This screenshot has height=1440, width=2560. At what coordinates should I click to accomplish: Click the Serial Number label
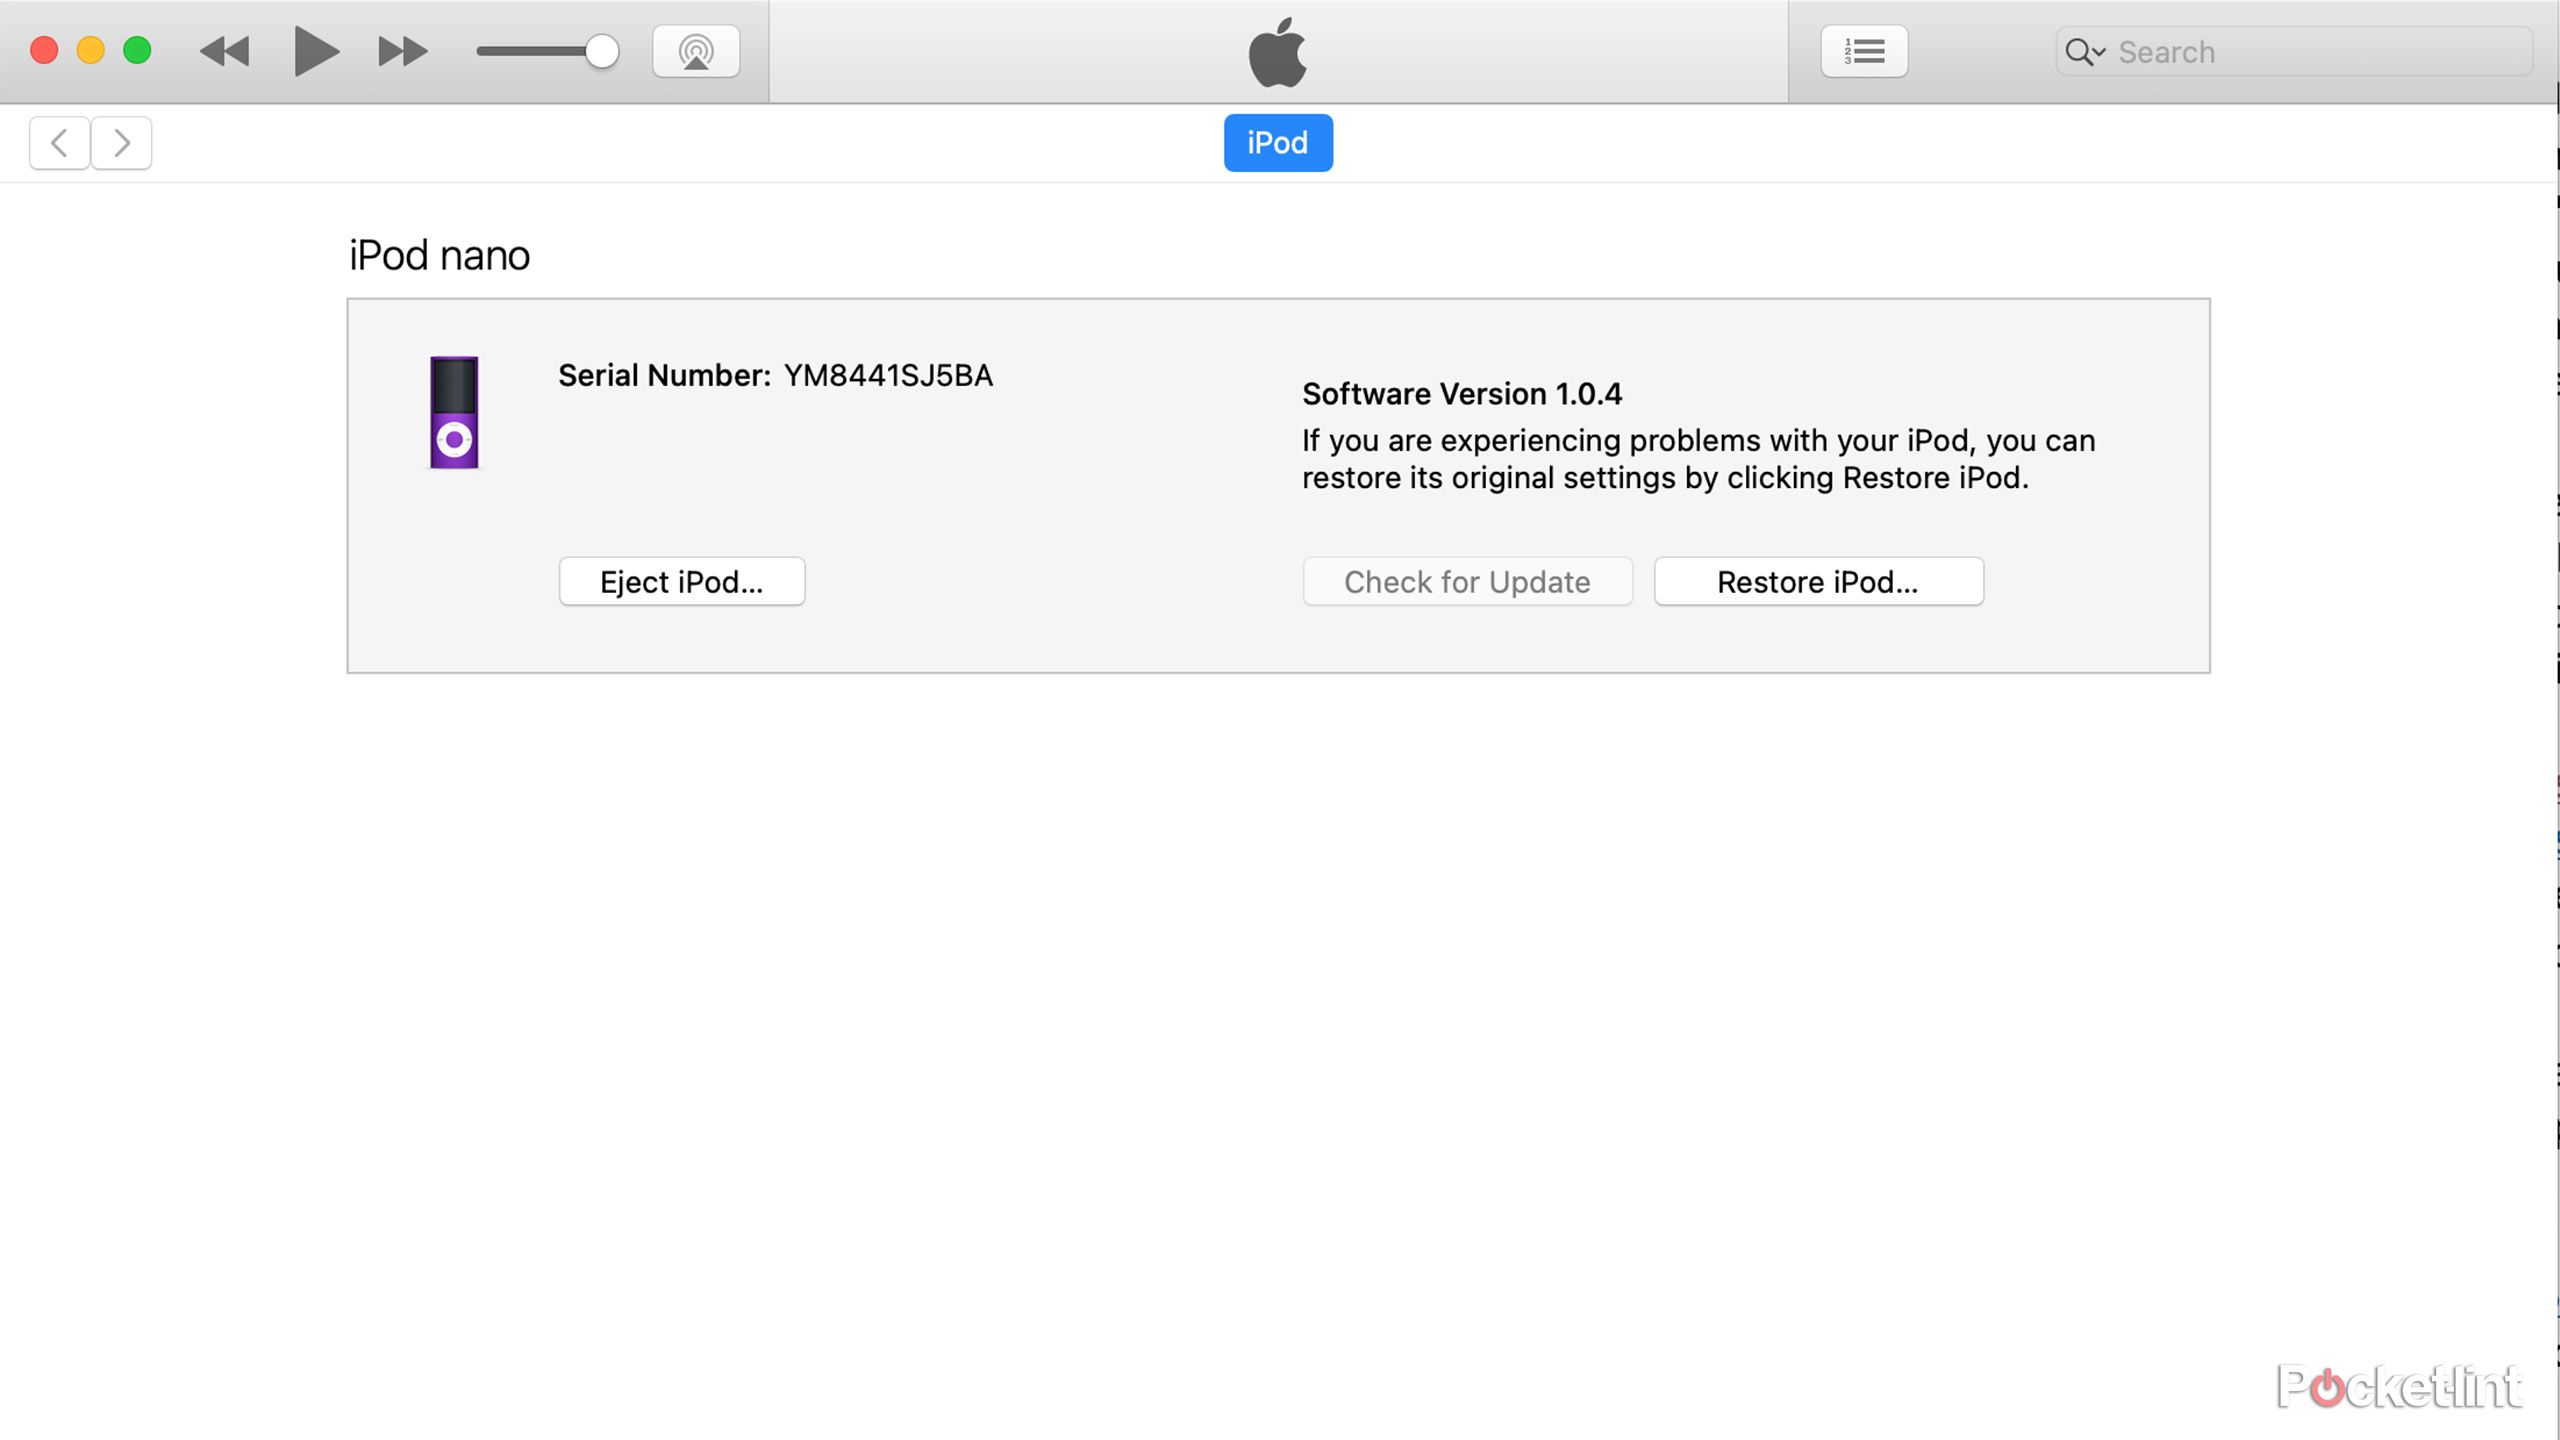coord(665,375)
